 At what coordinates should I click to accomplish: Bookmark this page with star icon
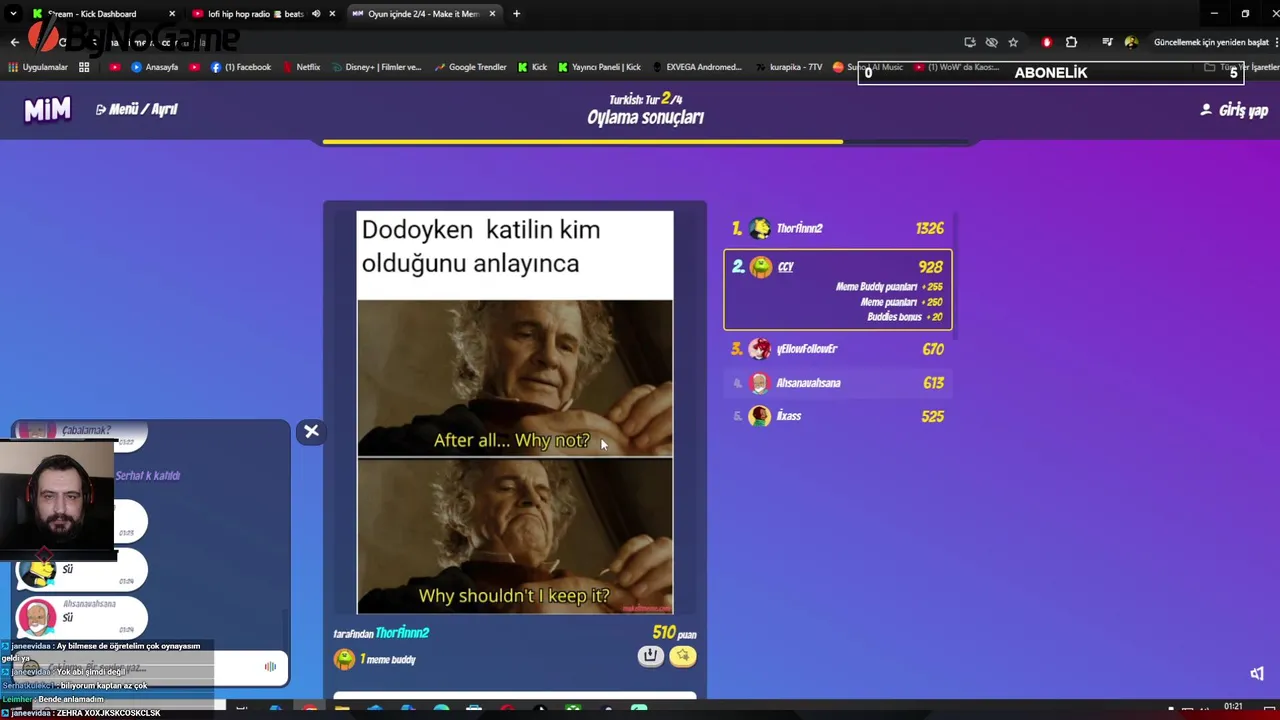pyautogui.click(x=1013, y=42)
